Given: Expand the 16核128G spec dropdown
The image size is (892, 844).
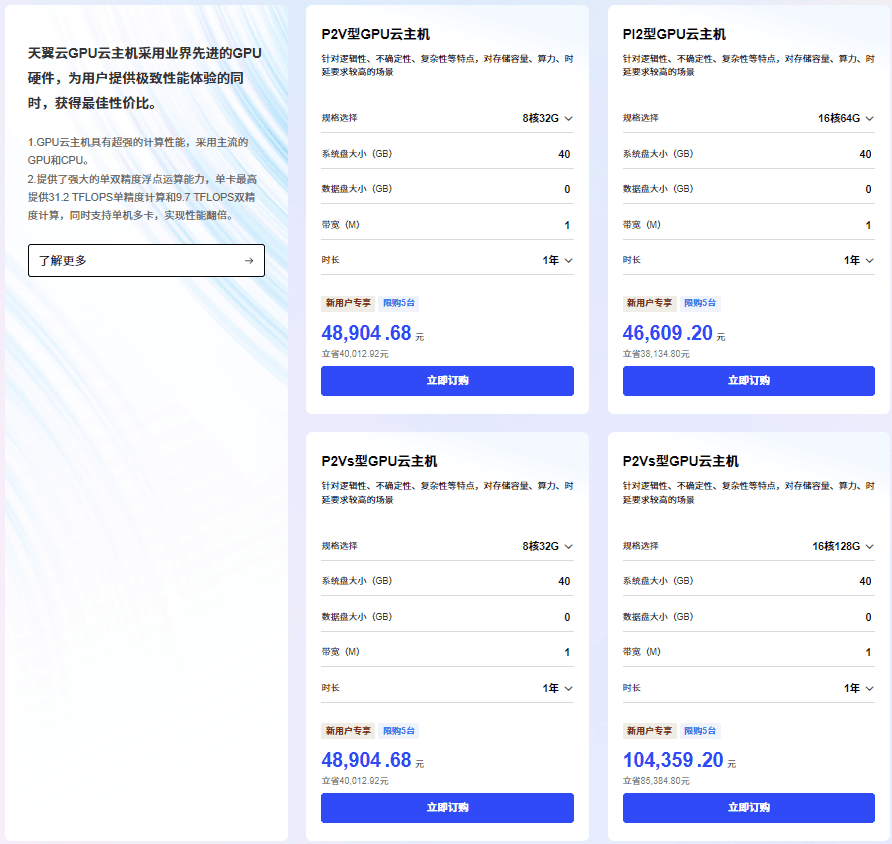Looking at the screenshot, I should pyautogui.click(x=843, y=546).
